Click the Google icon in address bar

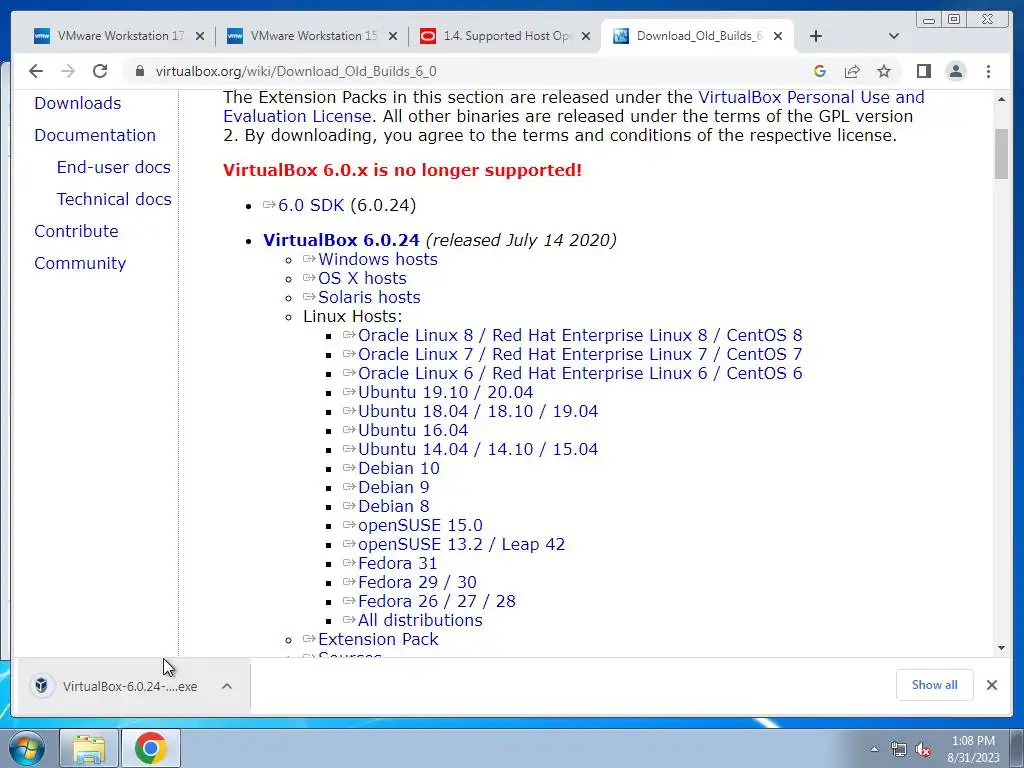[820, 71]
